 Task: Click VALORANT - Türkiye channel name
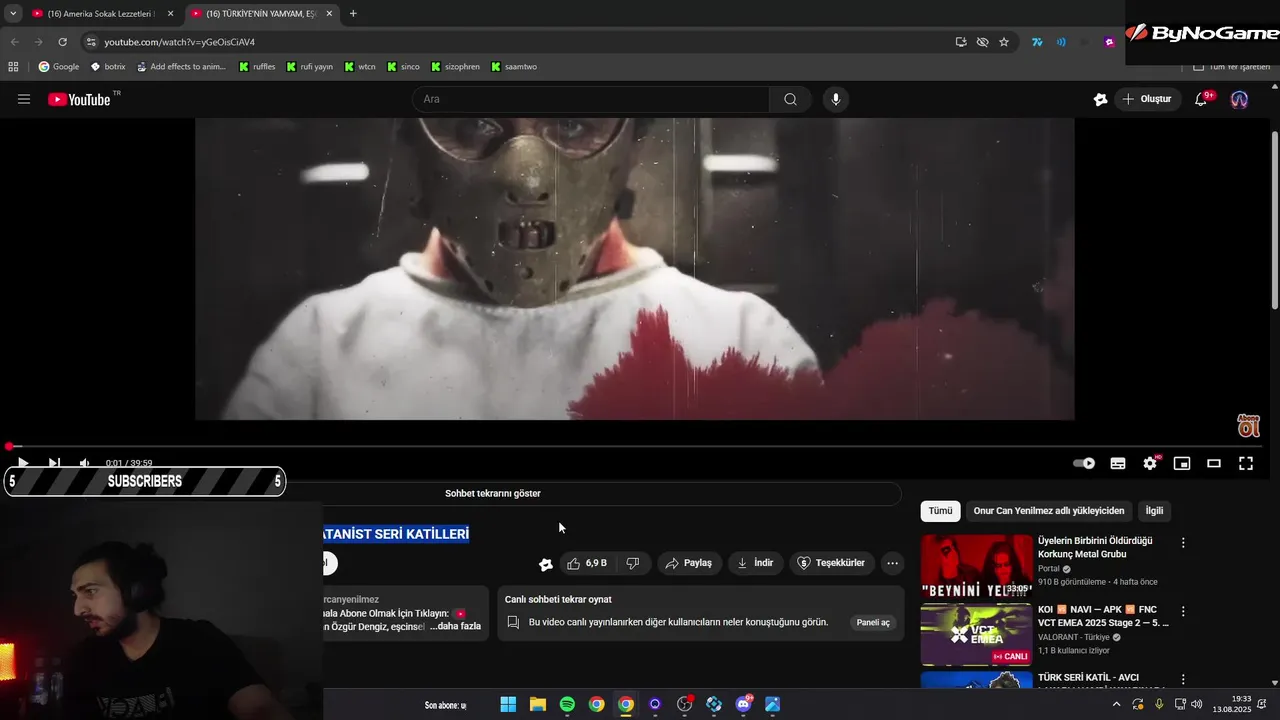[x=1073, y=637]
